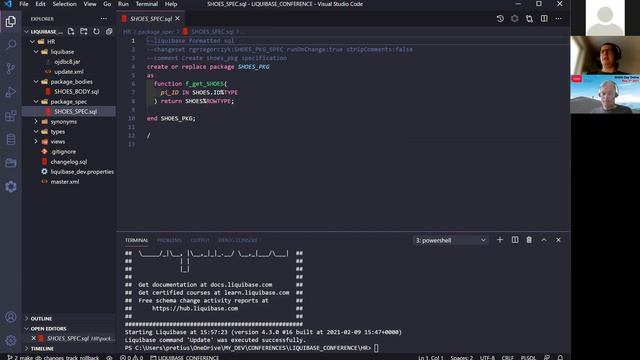Open the Terminal menu
Screen dimensions: 640x360
(x=147, y=4)
